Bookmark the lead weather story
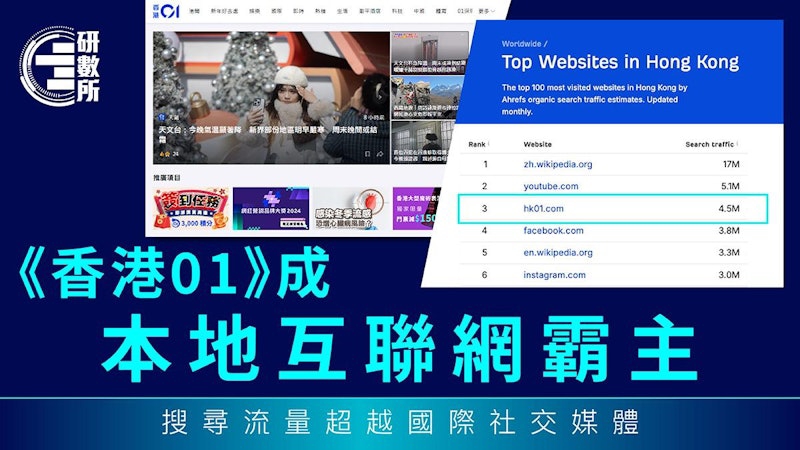 [x=367, y=154]
